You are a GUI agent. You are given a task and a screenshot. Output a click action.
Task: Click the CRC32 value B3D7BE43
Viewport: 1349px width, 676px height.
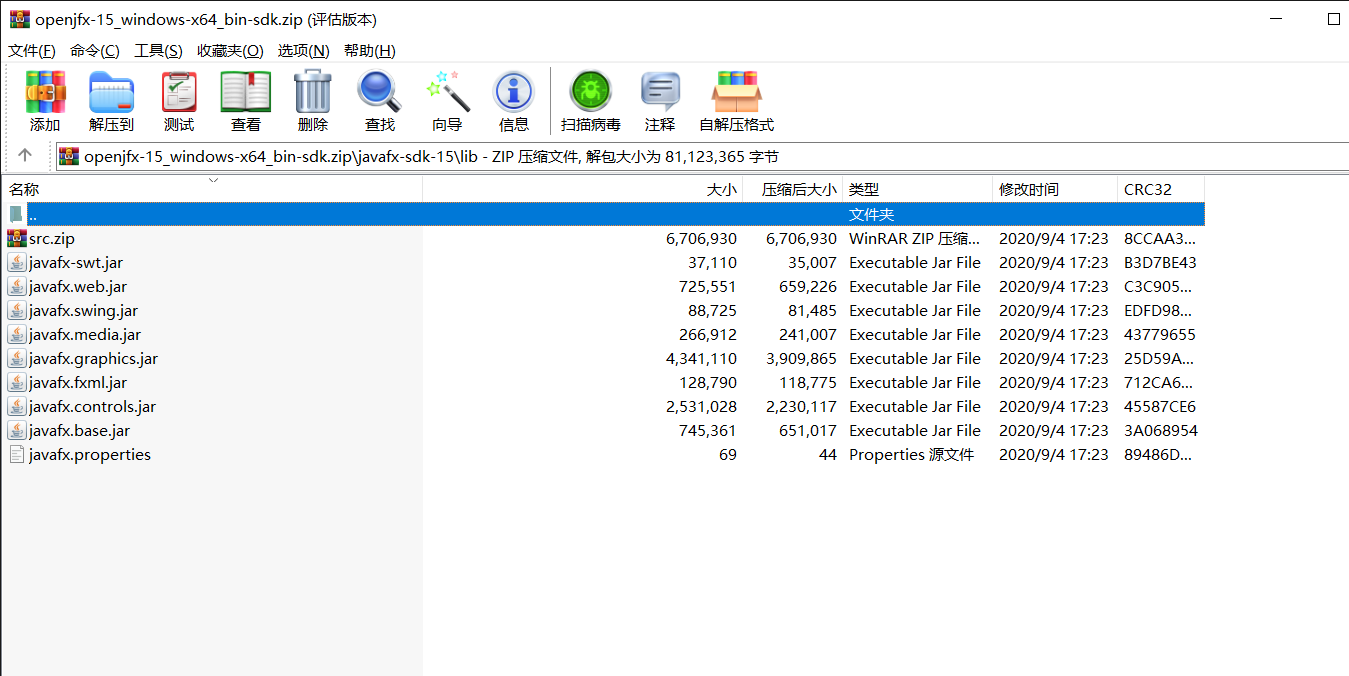tap(1160, 262)
